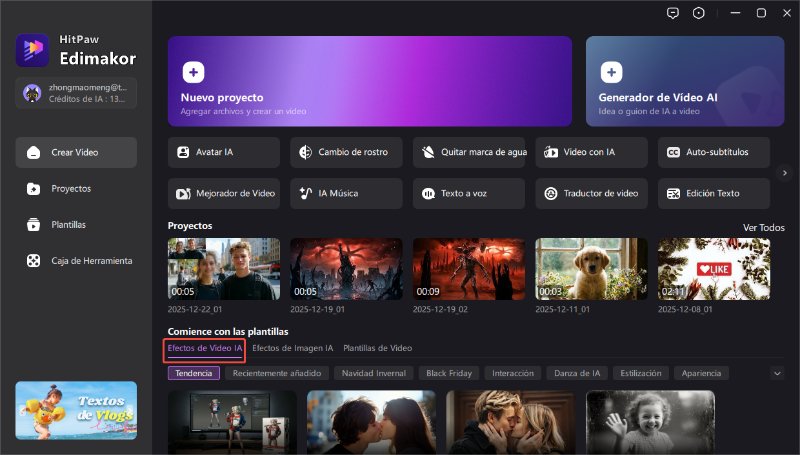800x455 pixels.
Task: Click the Créditos de IA account text
Action: [x=87, y=99]
